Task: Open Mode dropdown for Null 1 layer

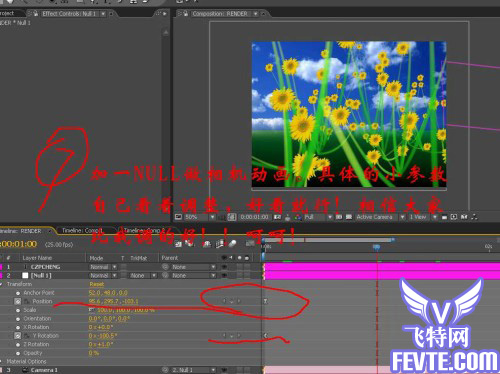Action: pyautogui.click(x=103, y=276)
